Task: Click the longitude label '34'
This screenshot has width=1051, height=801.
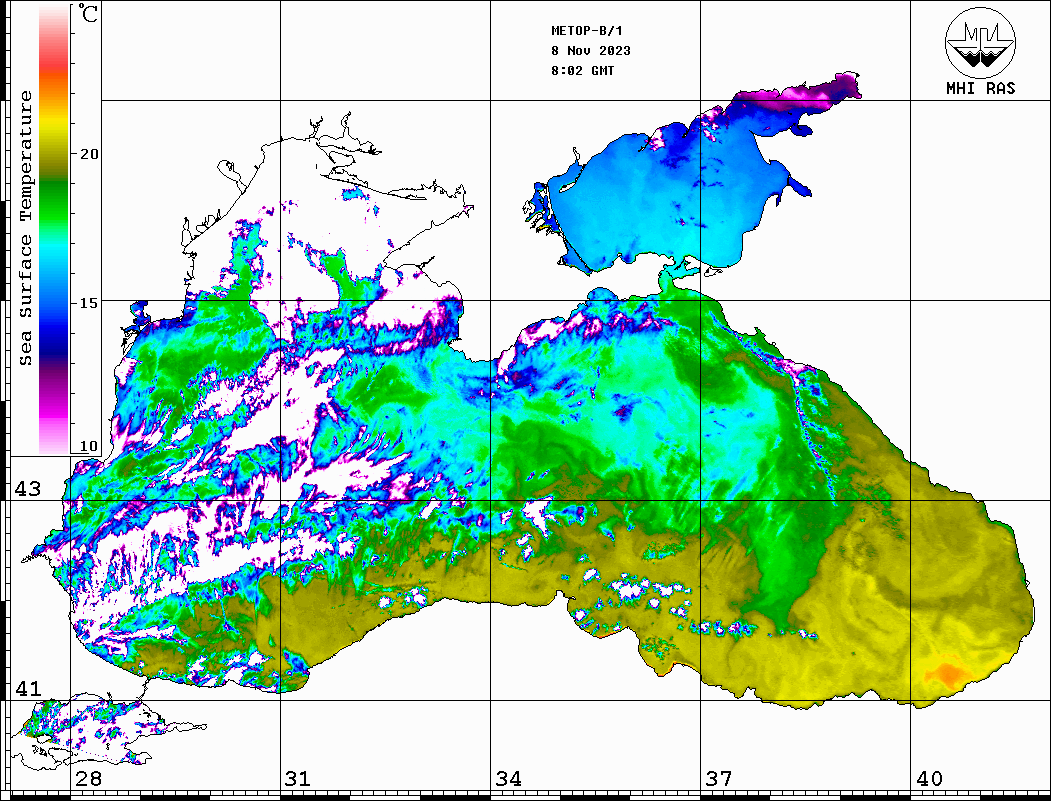Action: click(x=508, y=778)
